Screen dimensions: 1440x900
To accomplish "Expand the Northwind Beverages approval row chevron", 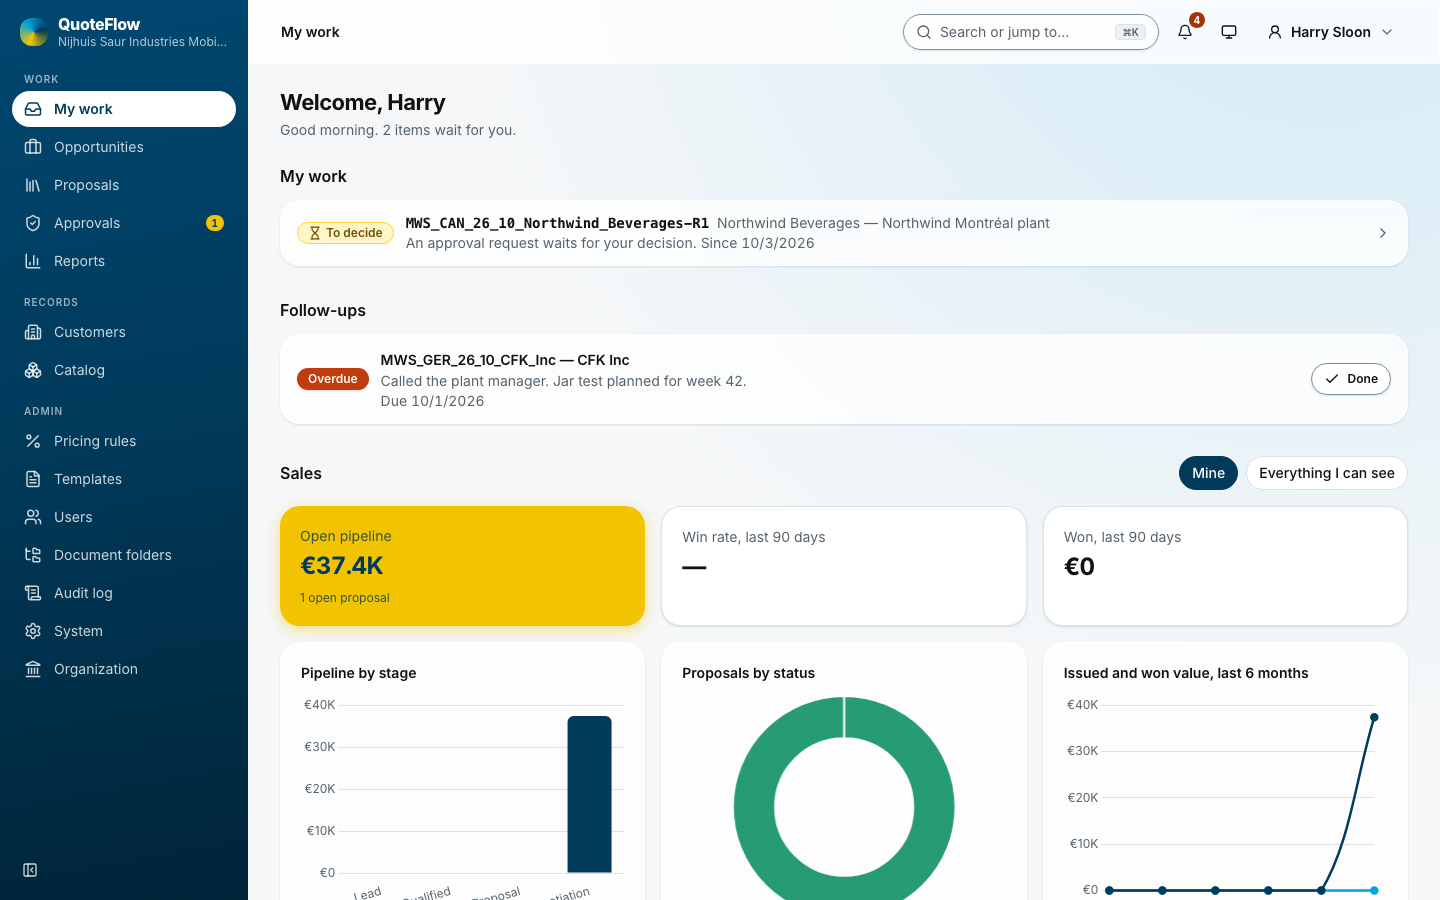I will tap(1383, 233).
